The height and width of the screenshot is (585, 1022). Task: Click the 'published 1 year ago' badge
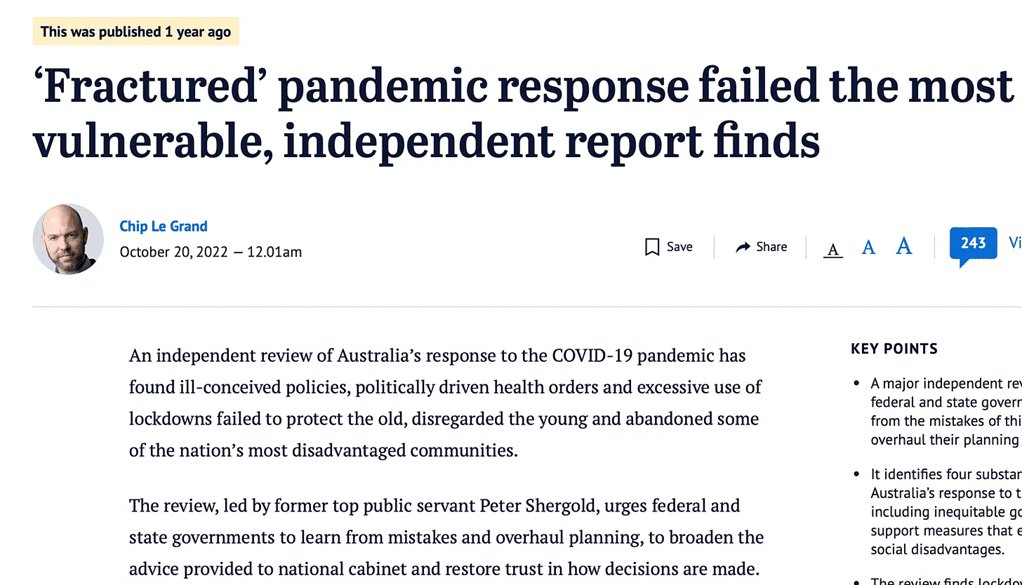pyautogui.click(x=136, y=31)
